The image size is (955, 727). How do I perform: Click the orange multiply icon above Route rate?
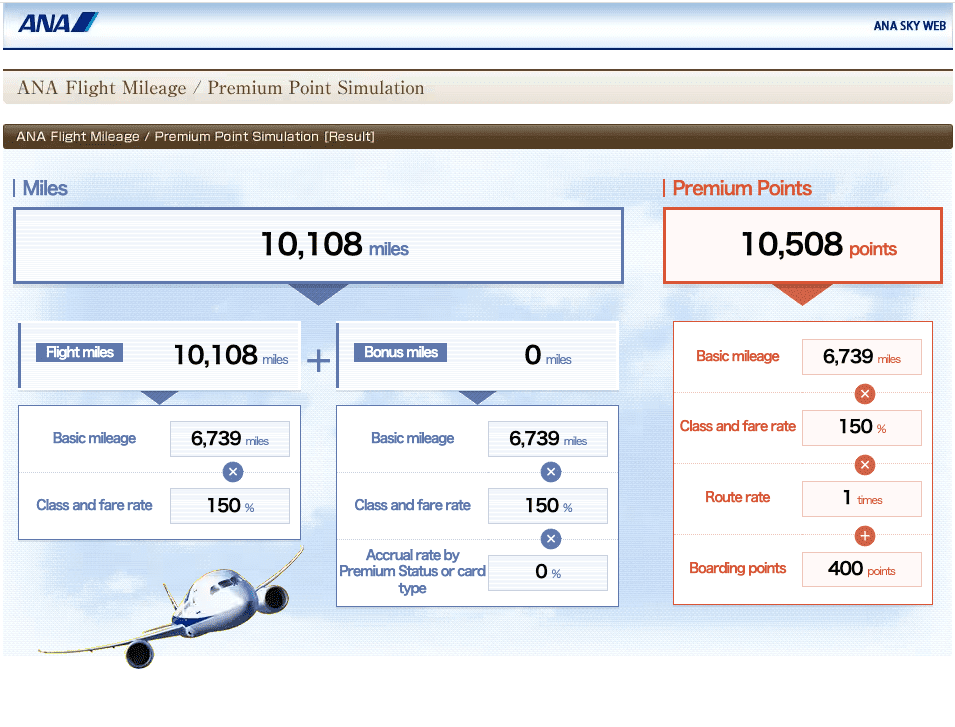tap(865, 464)
